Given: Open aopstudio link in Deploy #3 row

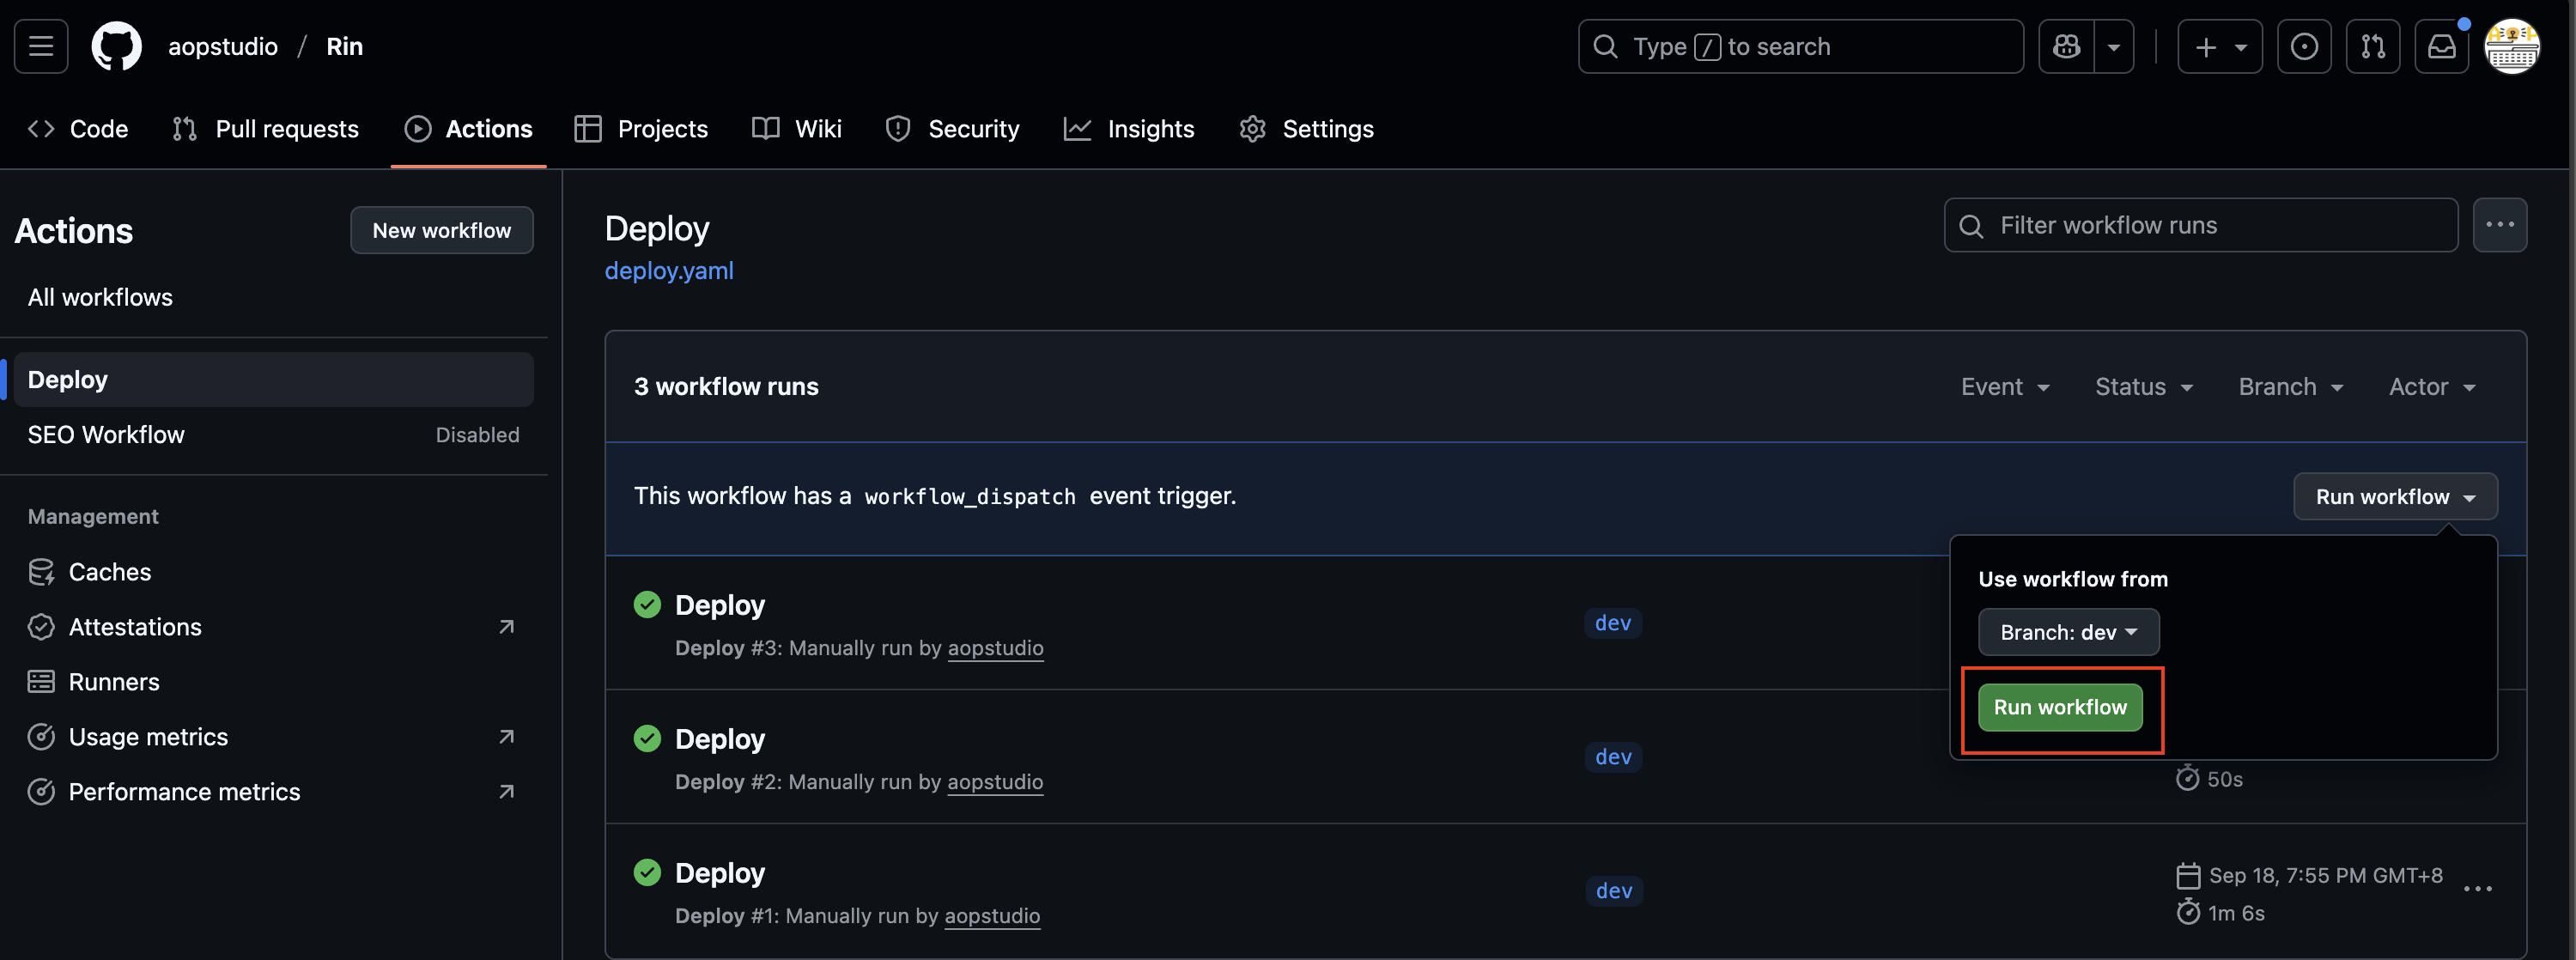Looking at the screenshot, I should [995, 648].
